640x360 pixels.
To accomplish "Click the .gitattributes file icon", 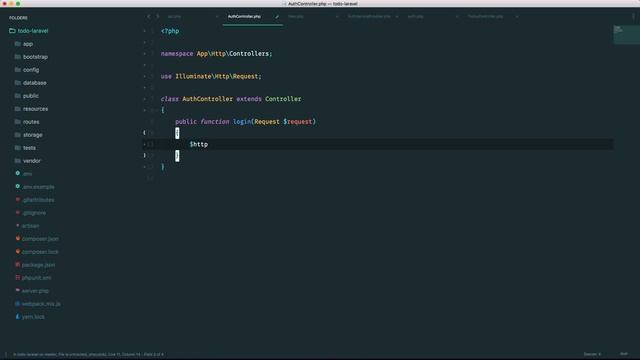I will pos(18,200).
